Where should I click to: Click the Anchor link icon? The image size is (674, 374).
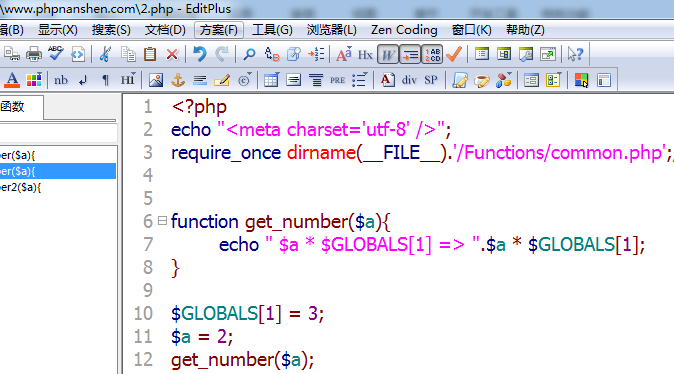point(178,80)
